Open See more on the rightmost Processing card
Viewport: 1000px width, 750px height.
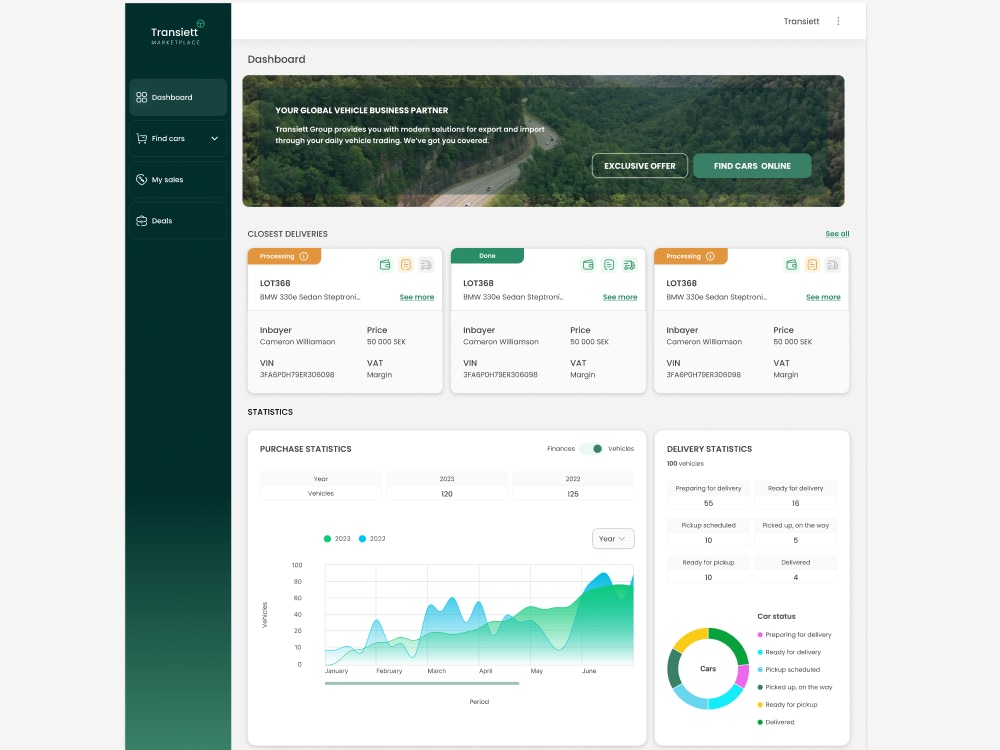coord(823,297)
